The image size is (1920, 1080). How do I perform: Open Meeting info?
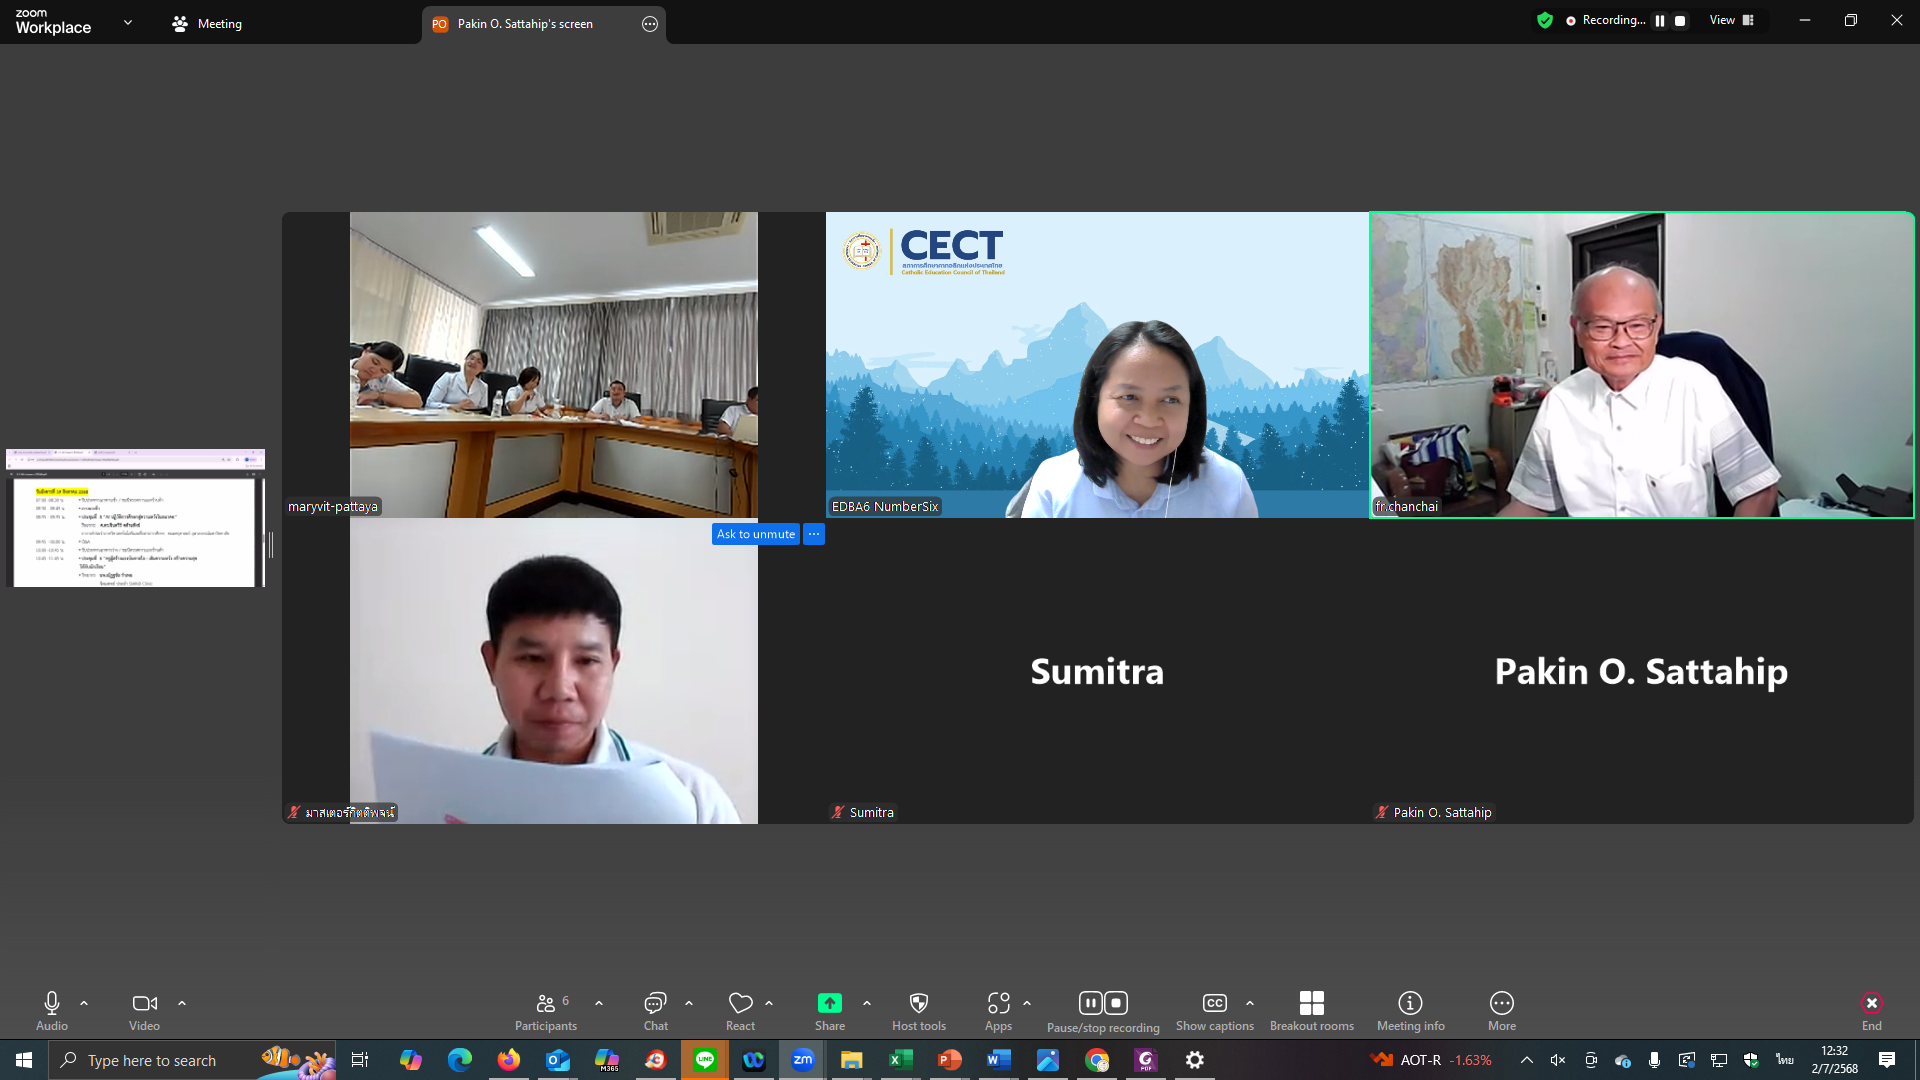click(x=1410, y=1010)
